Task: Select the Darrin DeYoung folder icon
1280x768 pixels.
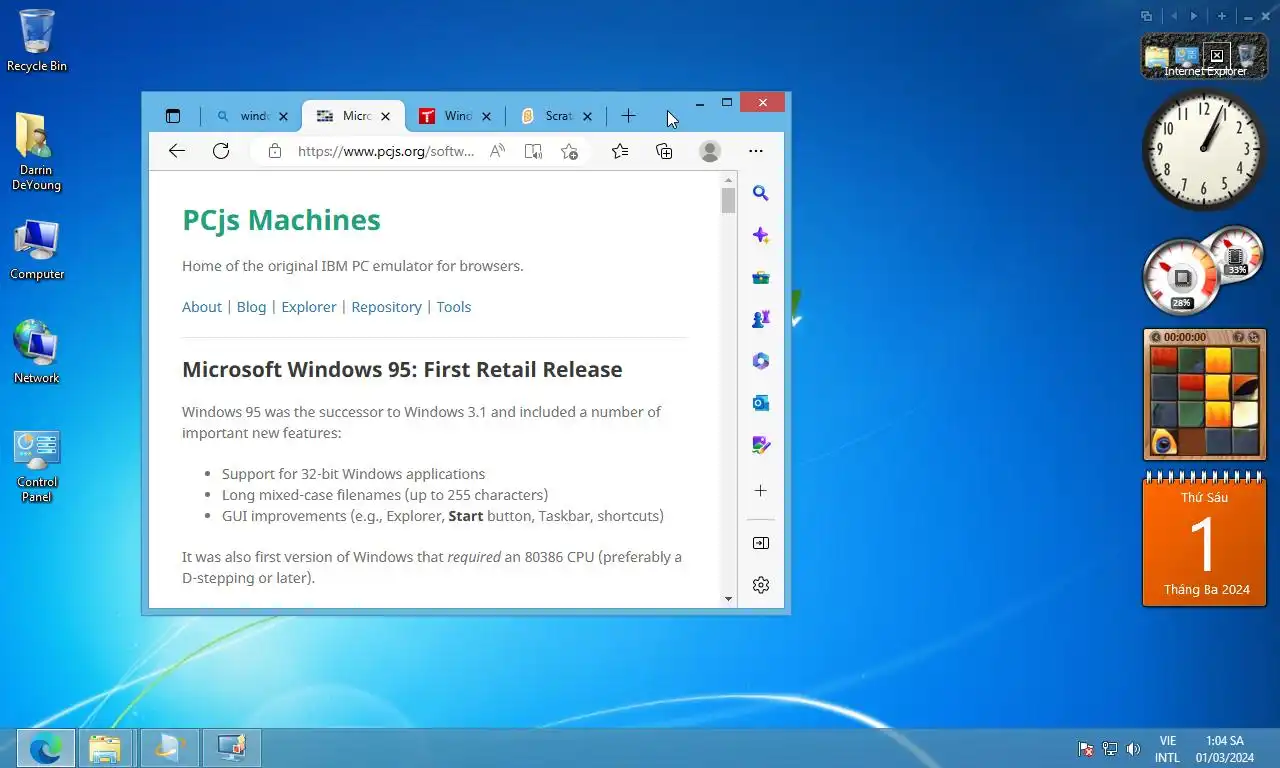Action: point(36,152)
